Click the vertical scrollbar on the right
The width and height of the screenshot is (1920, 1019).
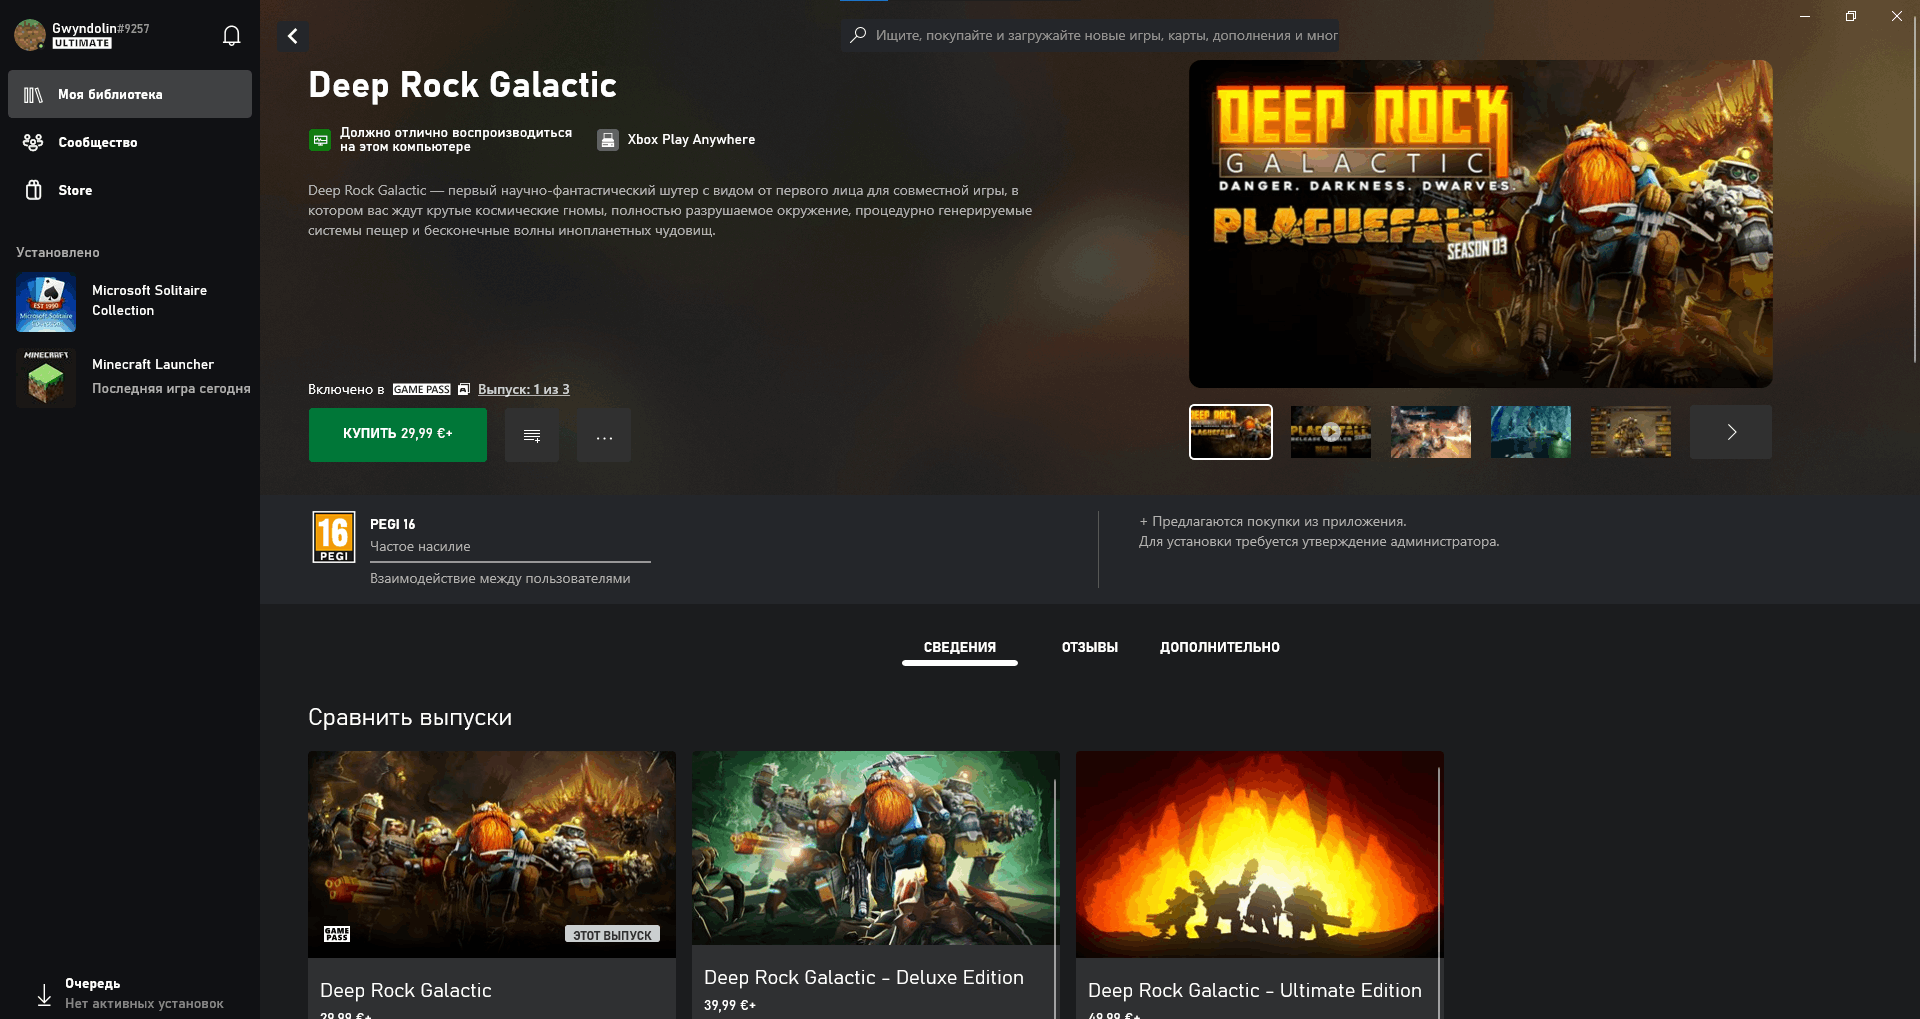click(x=1915, y=190)
